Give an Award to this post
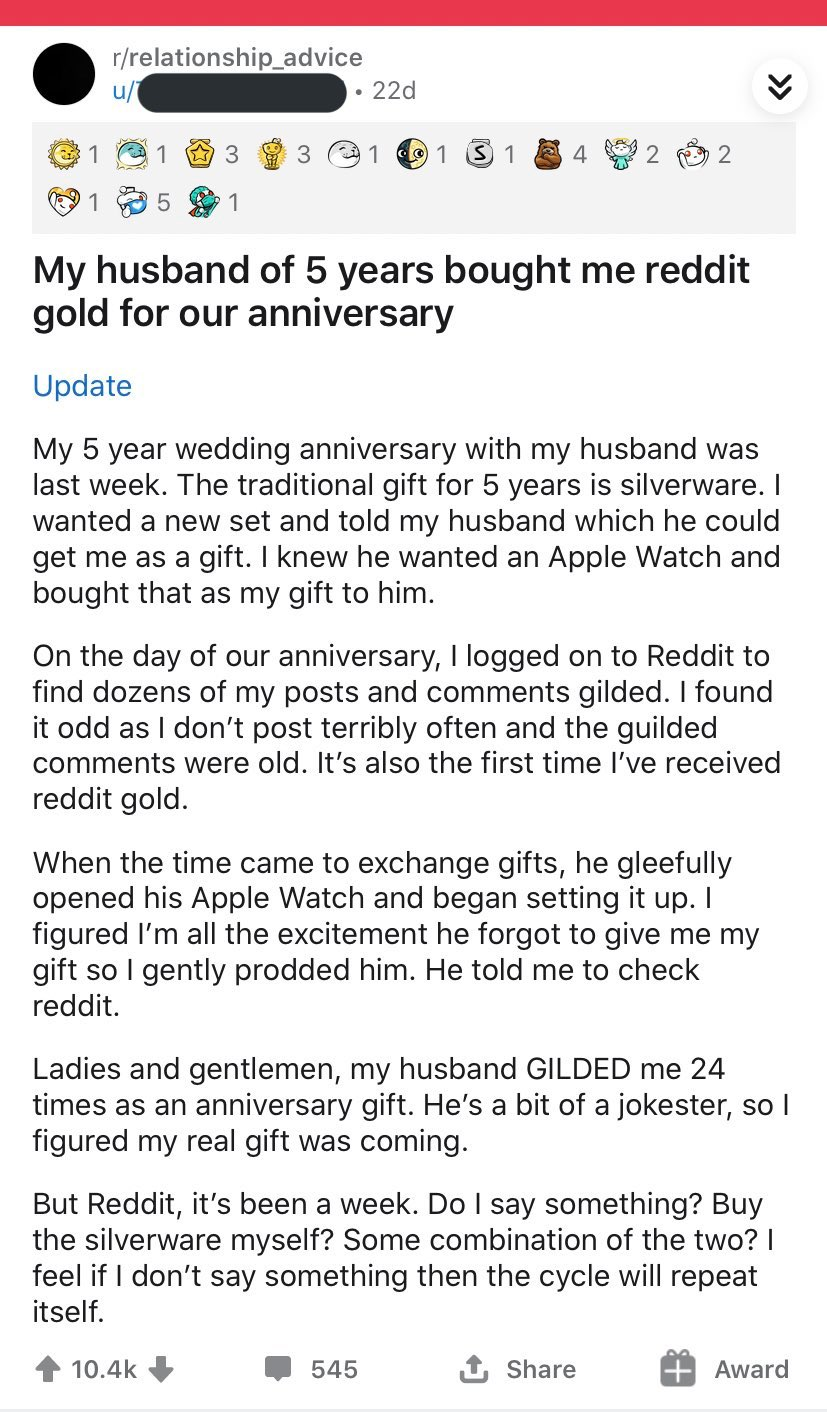Viewport: 827px width, 1412px height. coord(725,1369)
